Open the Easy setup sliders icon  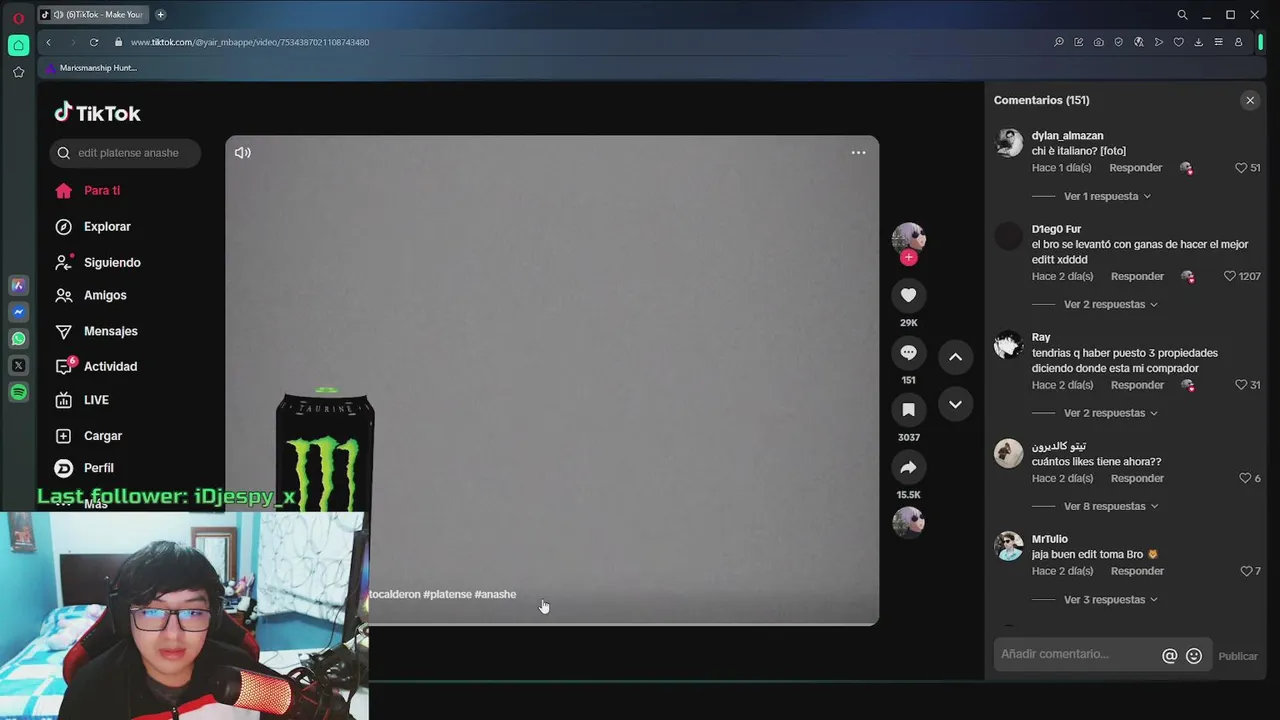pyautogui.click(x=1219, y=42)
